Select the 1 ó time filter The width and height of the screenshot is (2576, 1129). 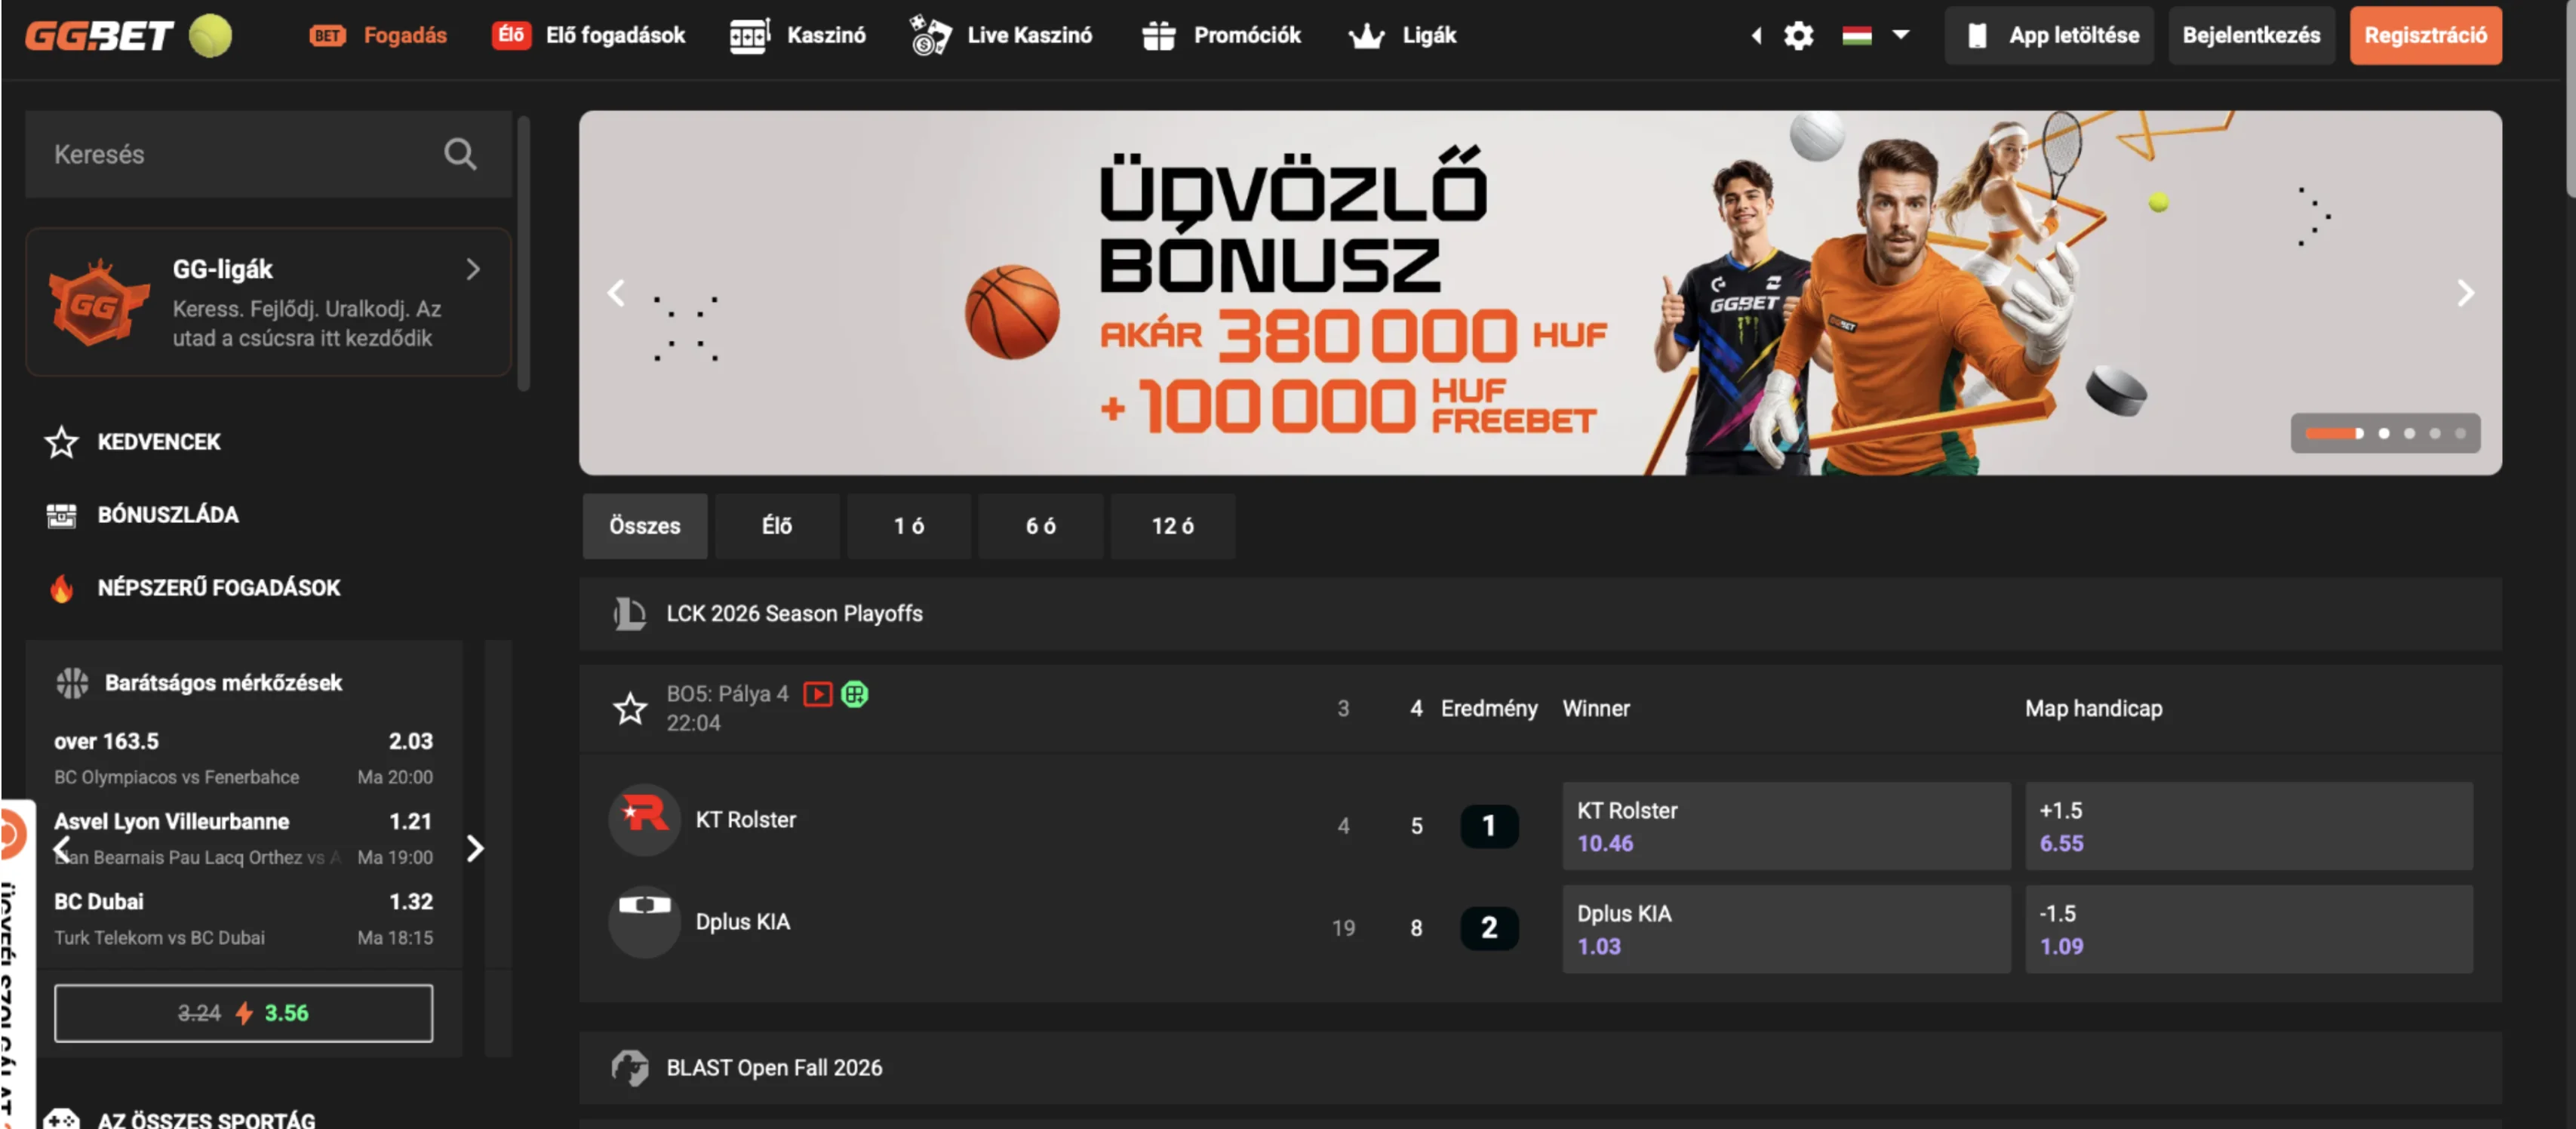click(909, 526)
